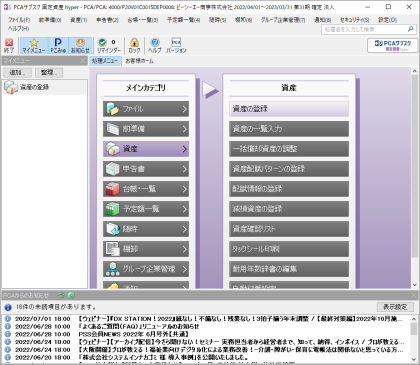Image resolution: width=420 pixels, height=365 pixels.
Task: Toggle the お知らせ notification toolbar button
Action: (x=80, y=46)
